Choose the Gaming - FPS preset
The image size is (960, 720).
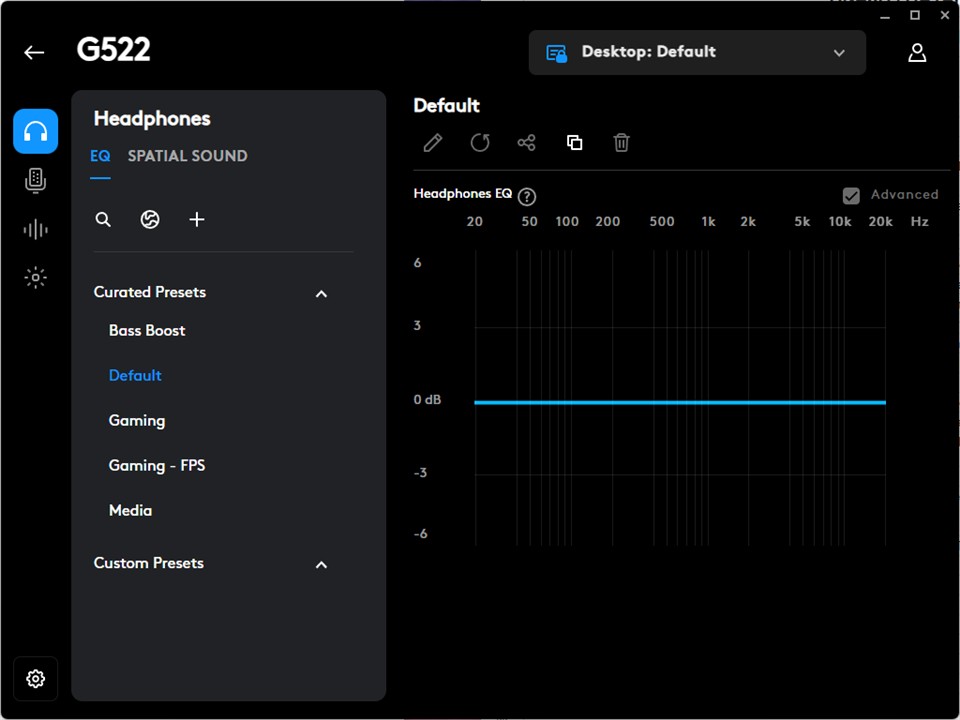pyautogui.click(x=157, y=465)
